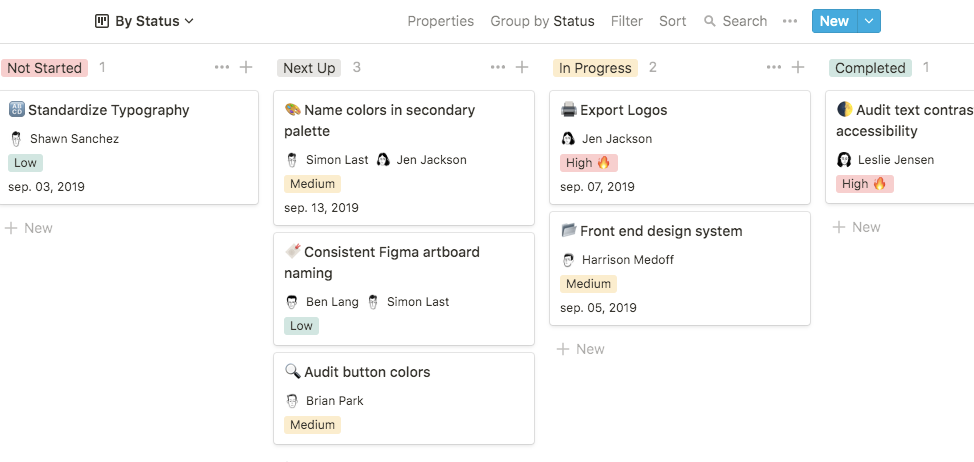Open the Filter menu
Viewport: 974px width, 462px height.
pyautogui.click(x=627, y=21)
